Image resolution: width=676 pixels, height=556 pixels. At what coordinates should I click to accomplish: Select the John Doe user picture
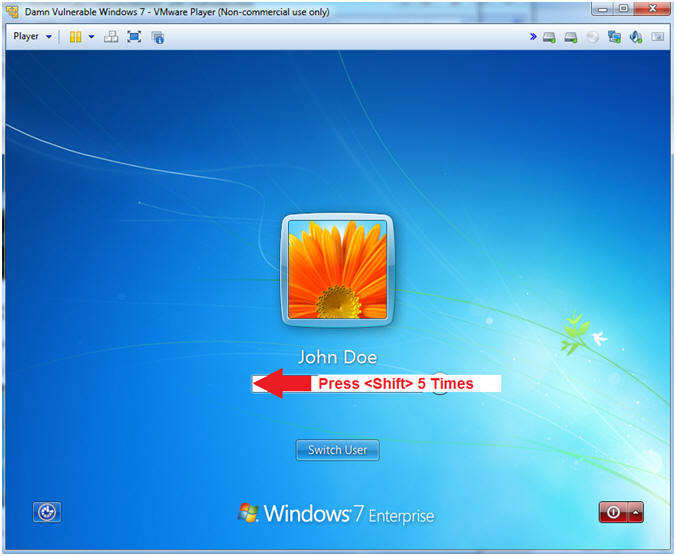click(x=338, y=270)
